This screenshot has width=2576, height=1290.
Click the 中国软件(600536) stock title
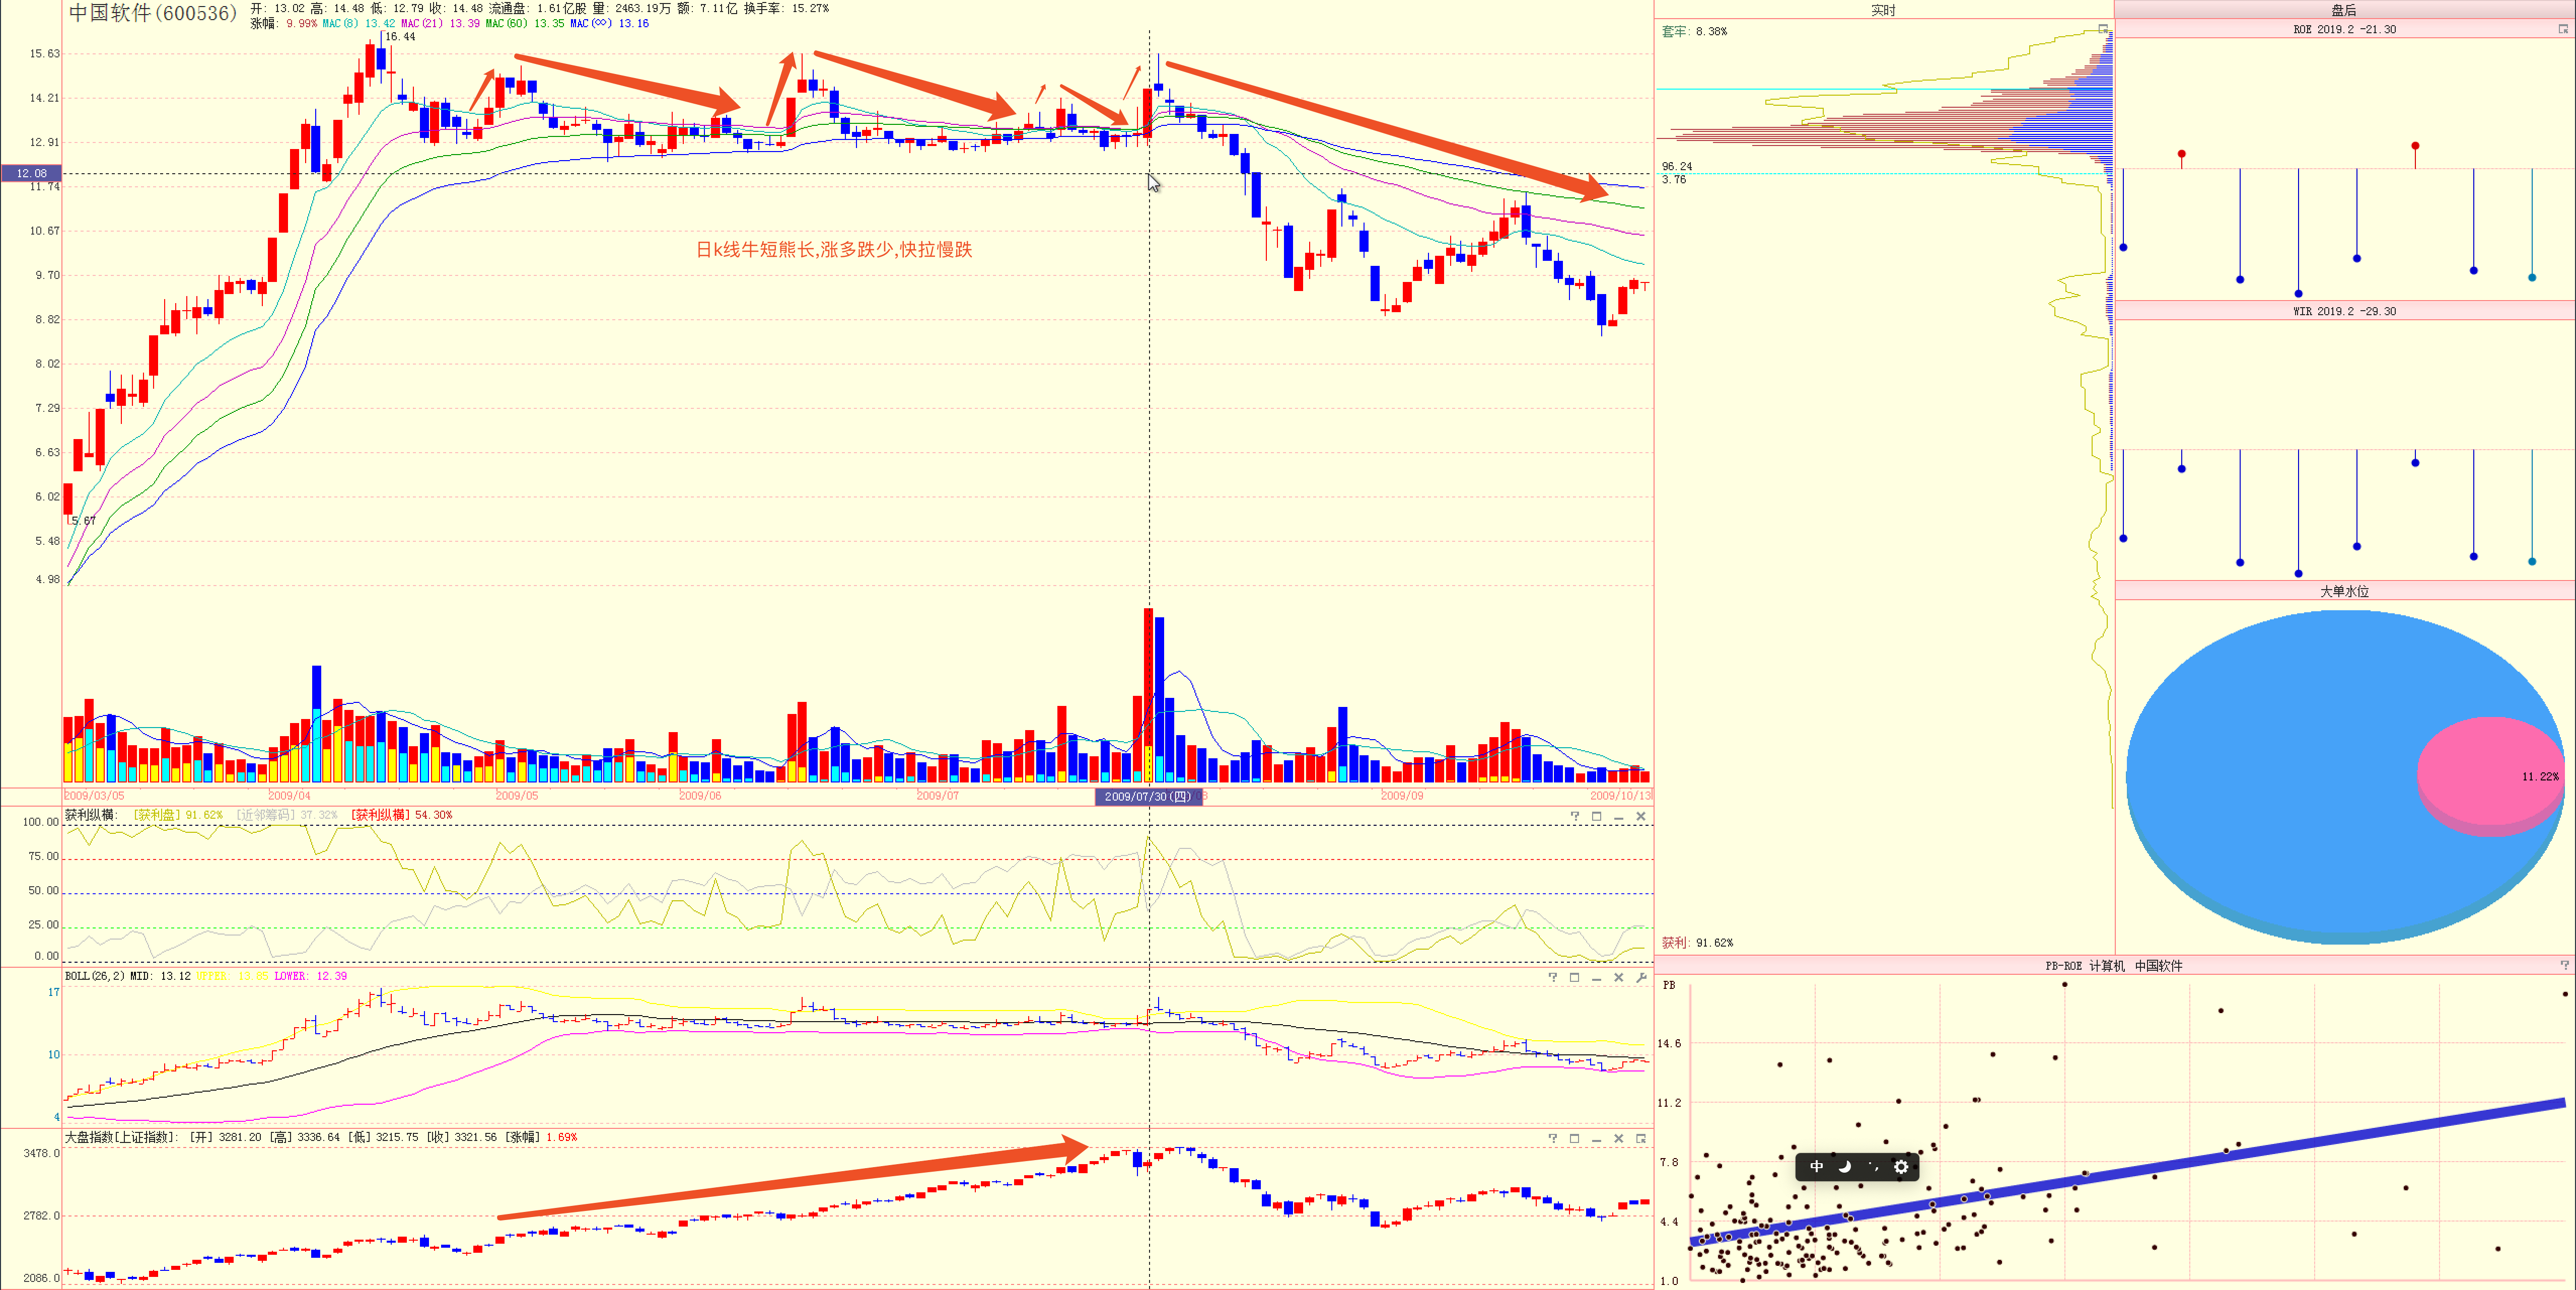(152, 13)
